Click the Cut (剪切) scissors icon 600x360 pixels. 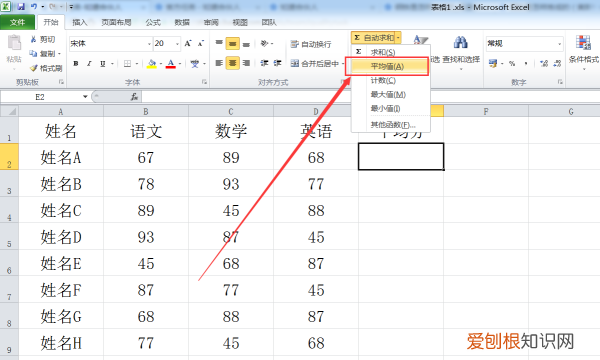pyautogui.click(x=34, y=39)
